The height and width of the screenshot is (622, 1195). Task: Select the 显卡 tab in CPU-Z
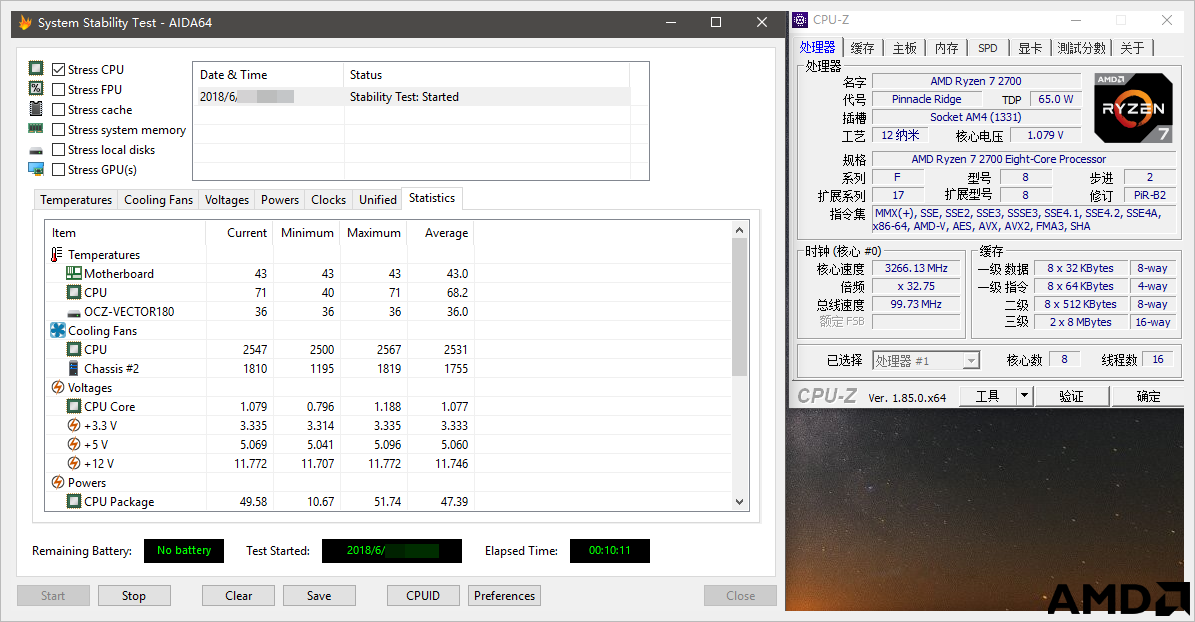pos(1030,48)
